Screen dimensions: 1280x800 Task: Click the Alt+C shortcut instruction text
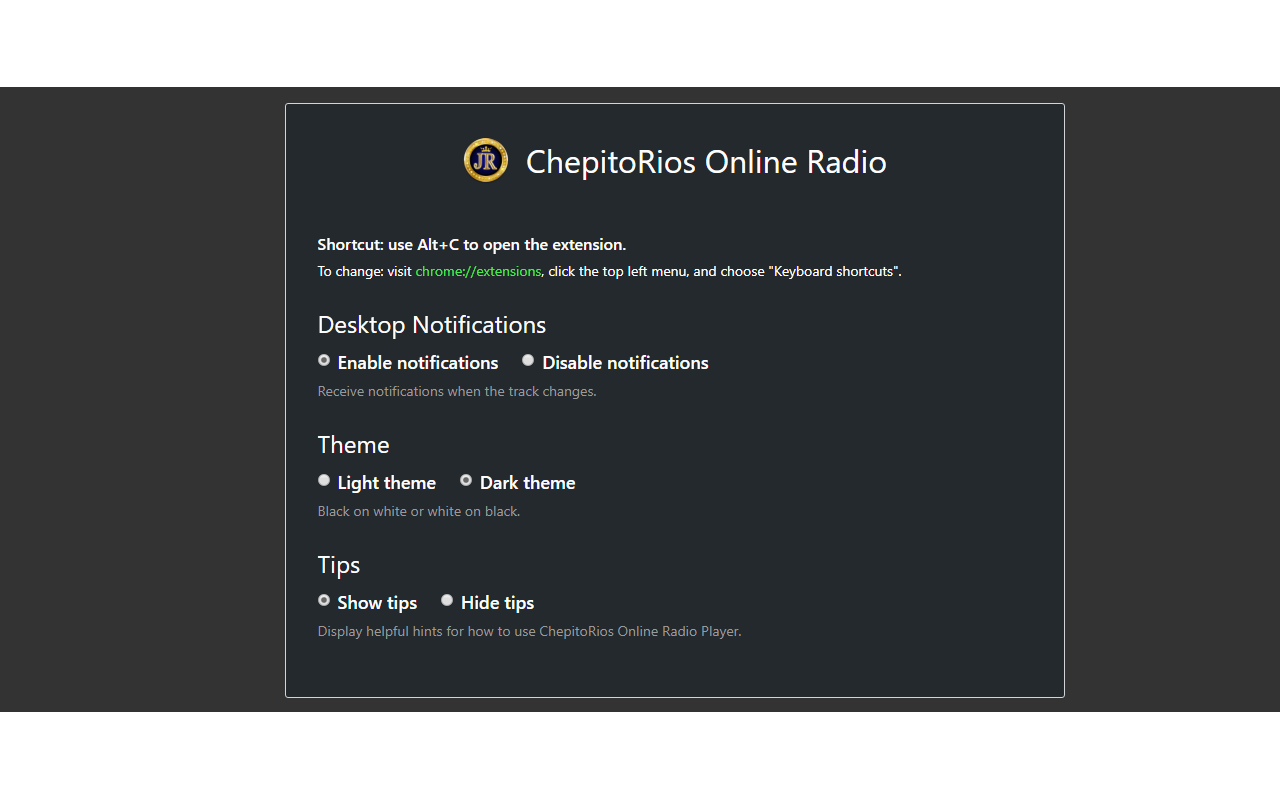pos(471,244)
